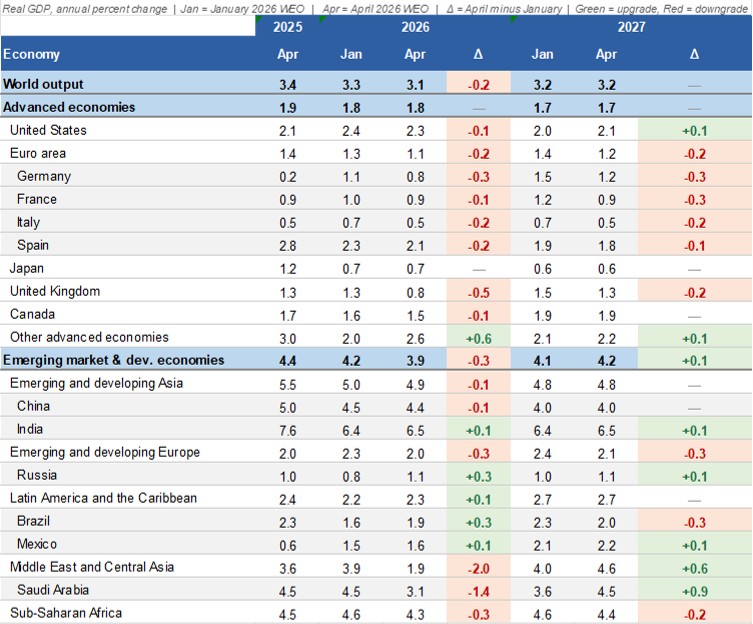The image size is (753, 624).
Task: Click the Economy column header cell
Action: [x=31, y=55]
